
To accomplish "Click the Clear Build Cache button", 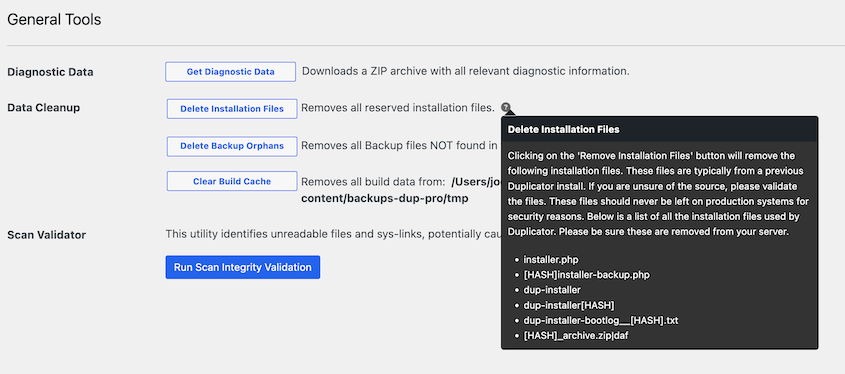I will point(232,182).
